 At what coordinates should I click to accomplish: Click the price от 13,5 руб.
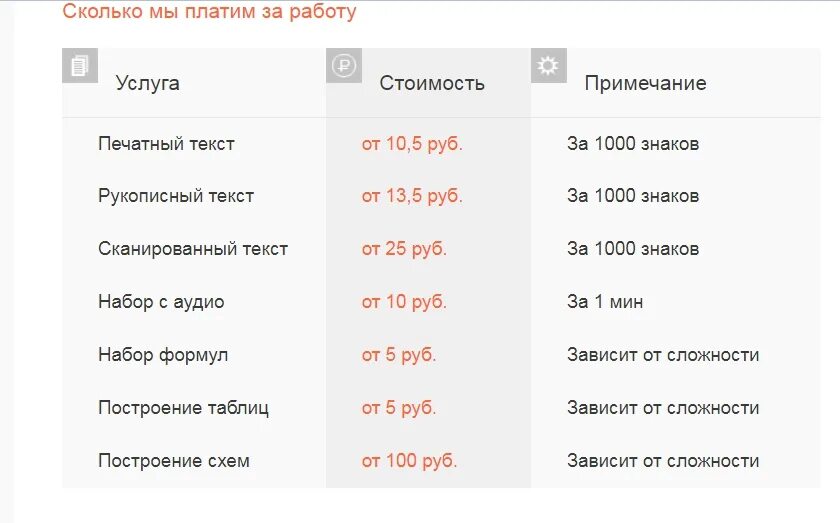click(412, 196)
